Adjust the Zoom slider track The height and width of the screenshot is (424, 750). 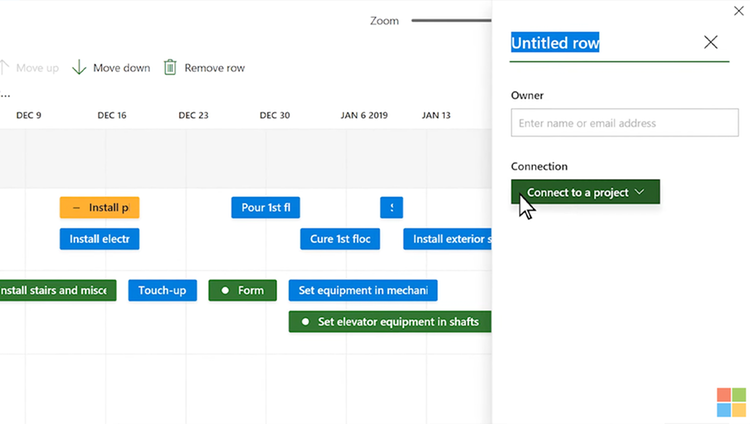[451, 21]
